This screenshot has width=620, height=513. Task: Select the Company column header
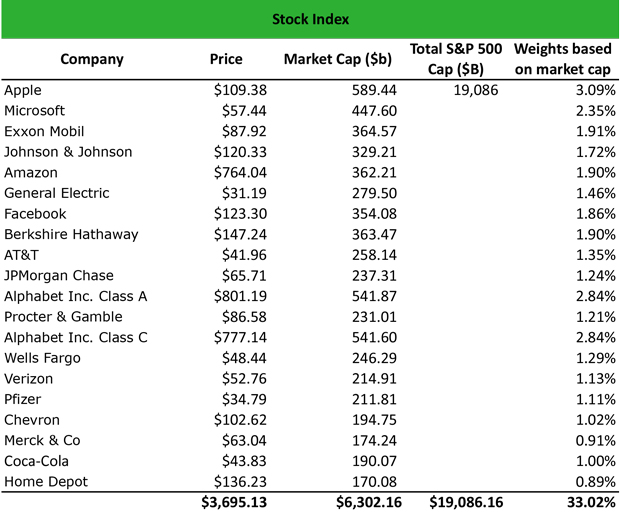click(92, 59)
